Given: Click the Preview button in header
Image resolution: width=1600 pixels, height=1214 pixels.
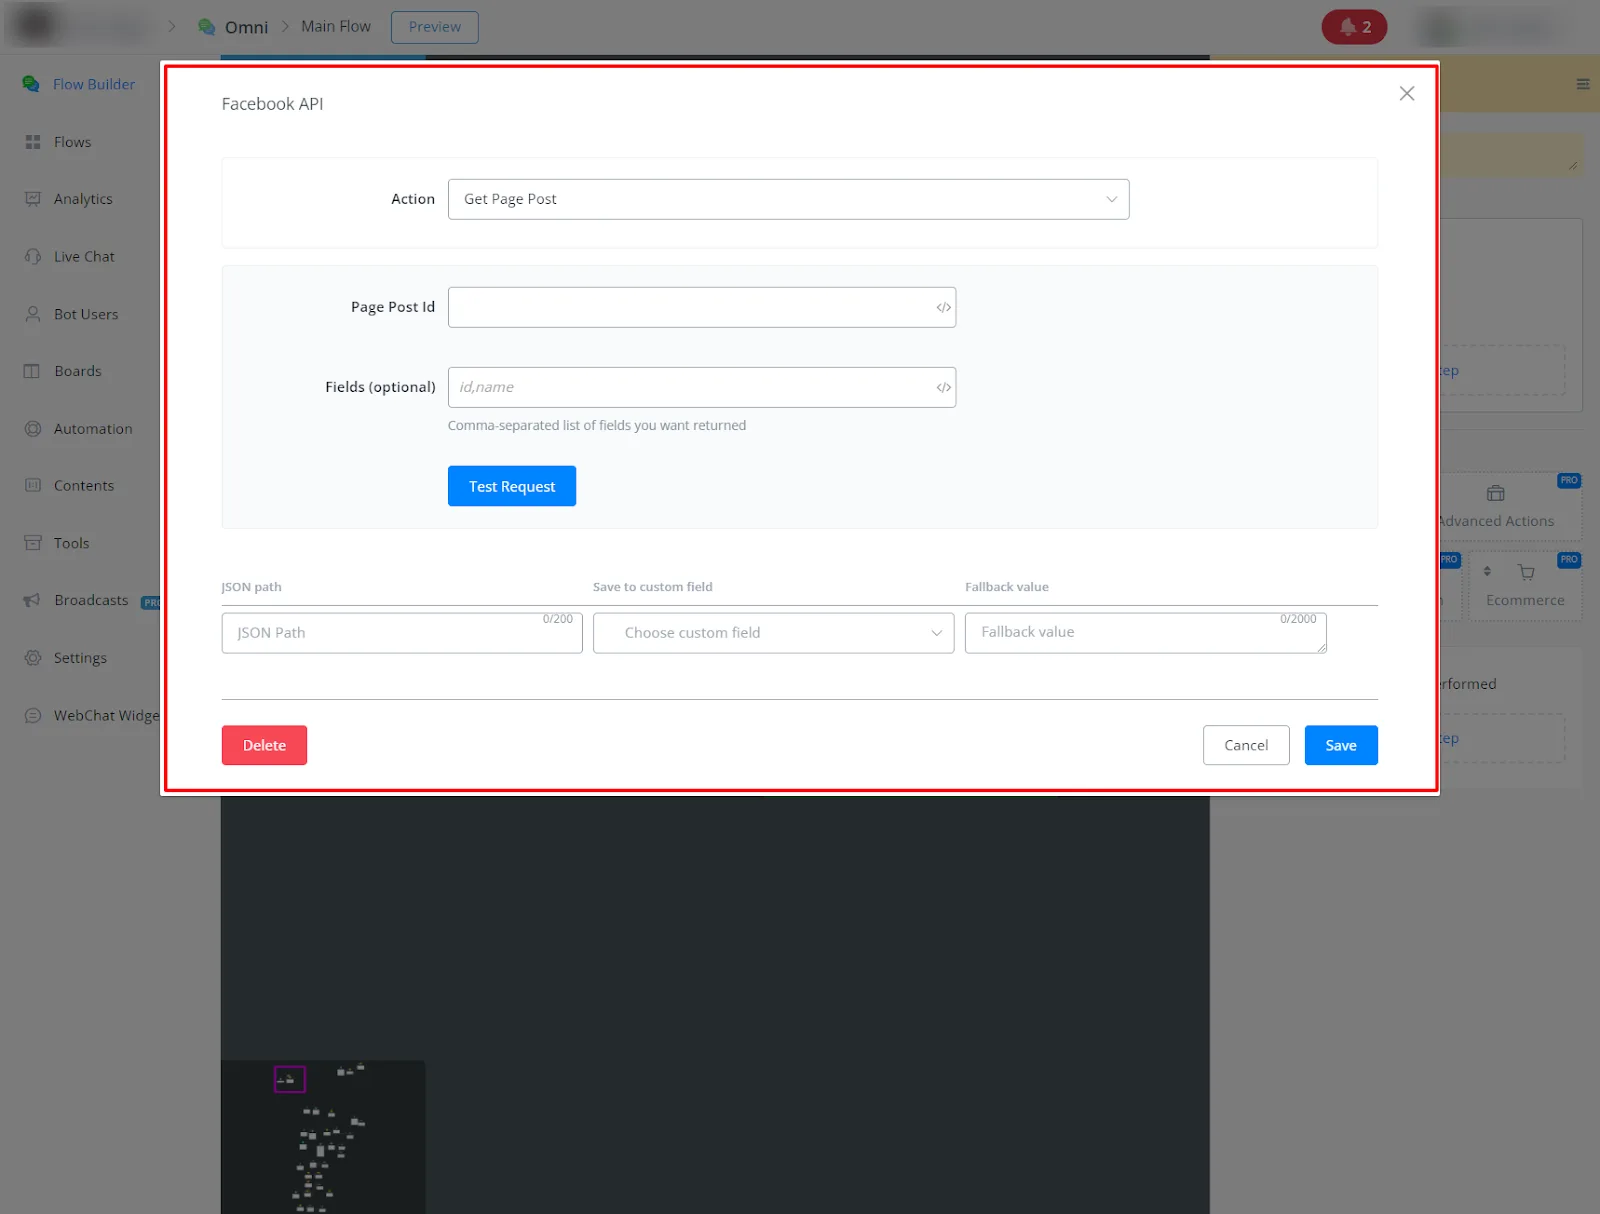Looking at the screenshot, I should point(435,27).
